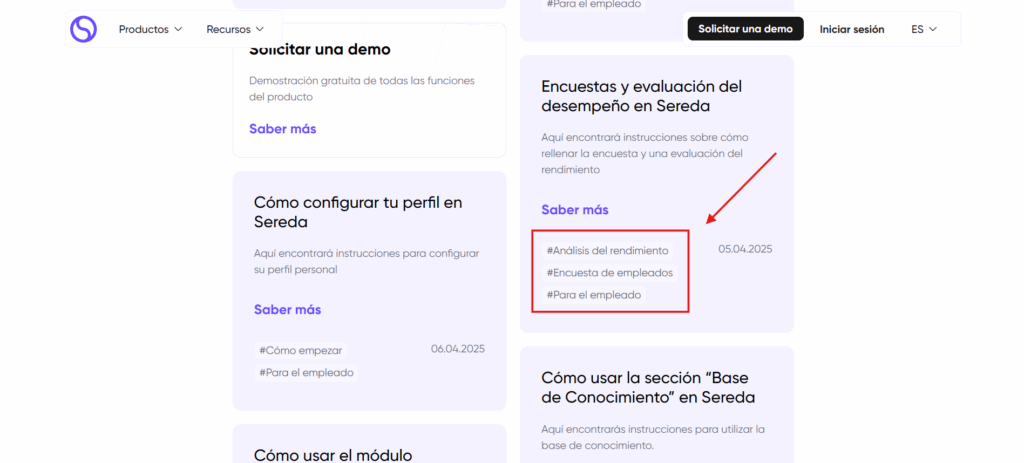Click the Sereda logo icon

click(x=83, y=29)
